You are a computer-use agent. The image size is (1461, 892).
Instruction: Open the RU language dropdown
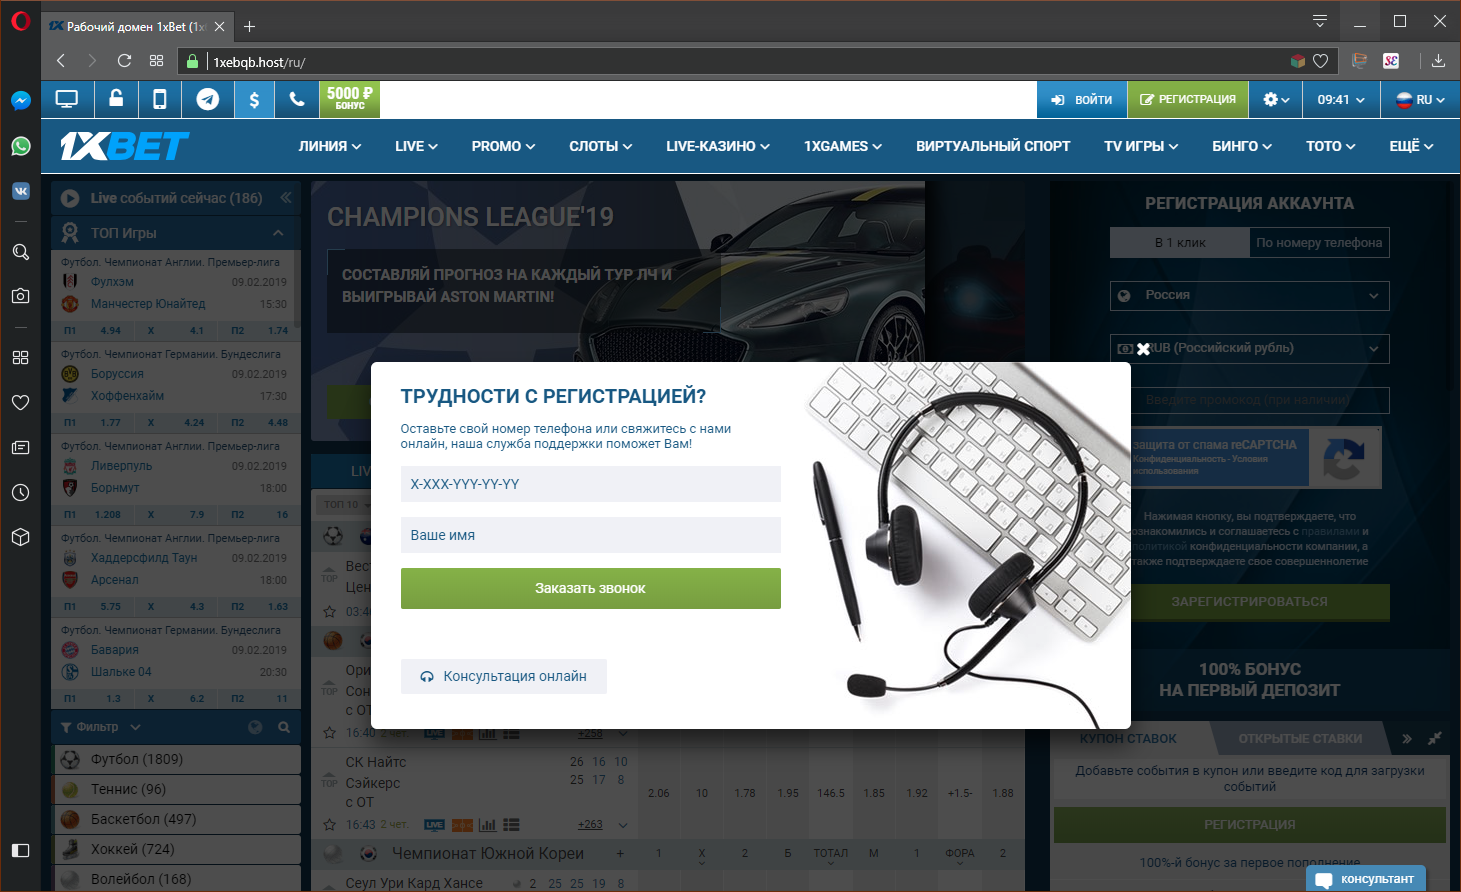coord(1420,100)
